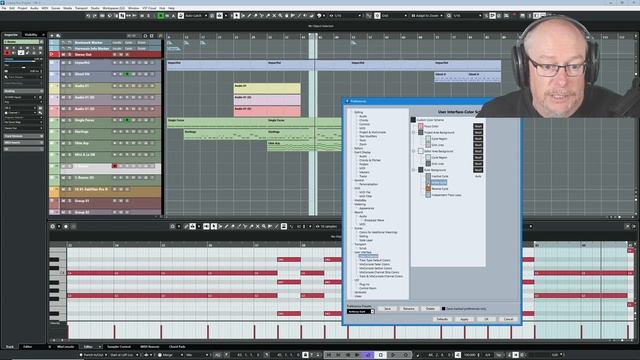640x360 pixels.
Task: Click OK in Preferences dialog
Action: (x=486, y=319)
